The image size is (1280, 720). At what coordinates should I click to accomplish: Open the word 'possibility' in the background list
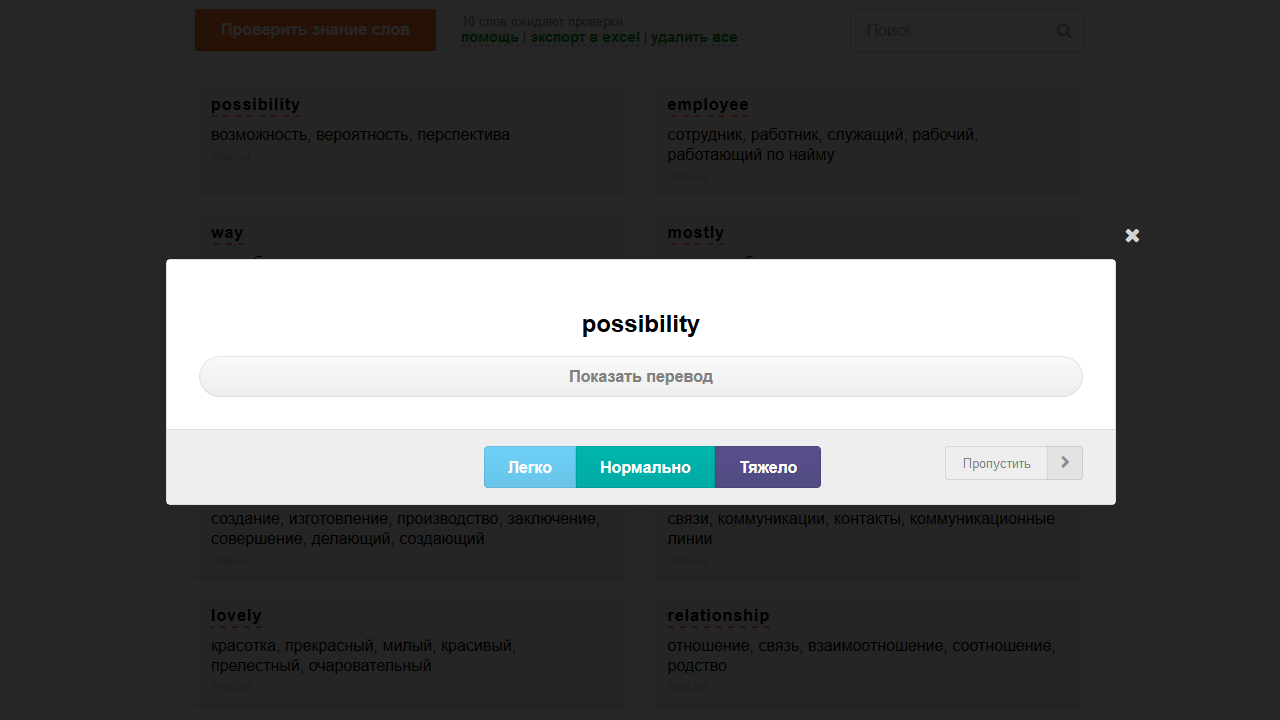pos(255,105)
